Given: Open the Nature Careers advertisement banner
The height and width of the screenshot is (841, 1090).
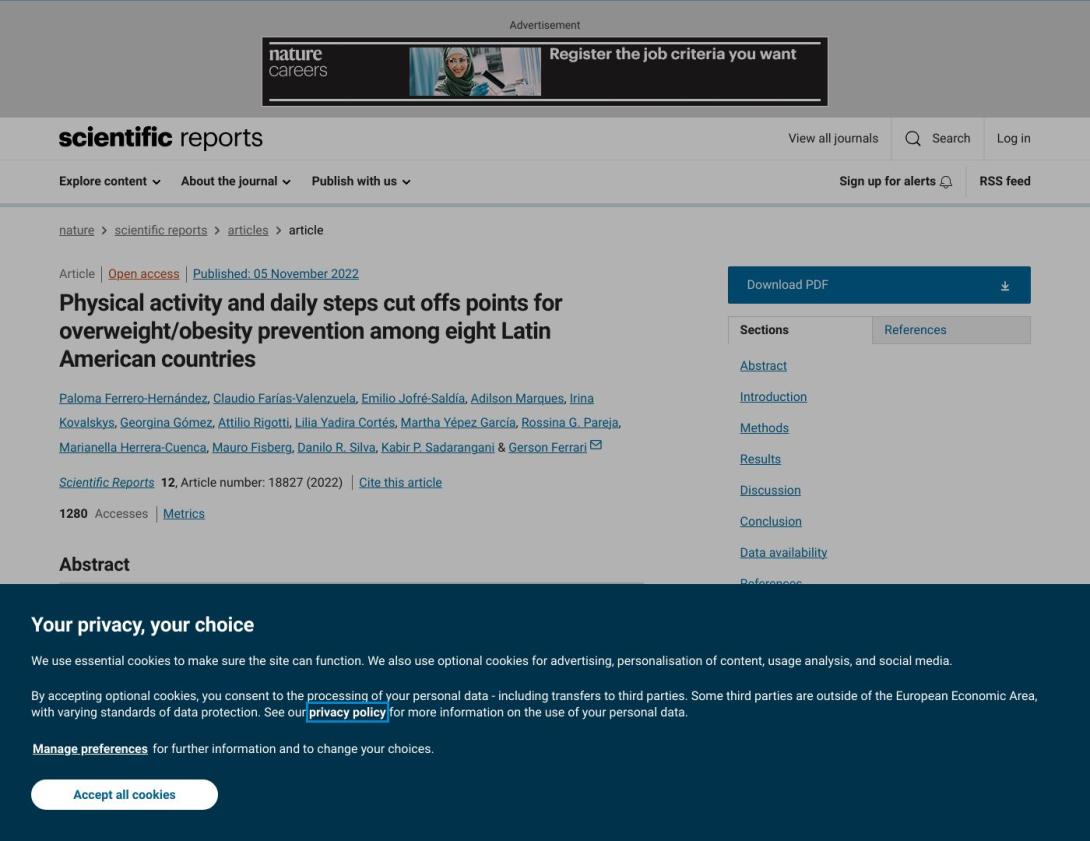Looking at the screenshot, I should point(544,71).
